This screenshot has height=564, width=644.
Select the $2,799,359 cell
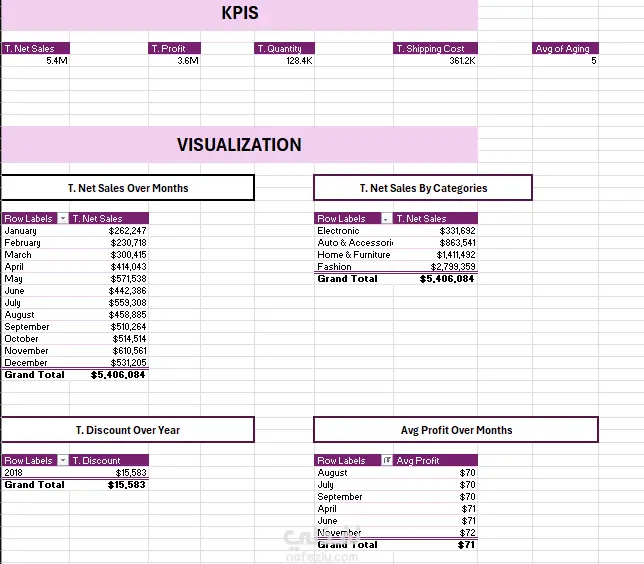click(435, 267)
